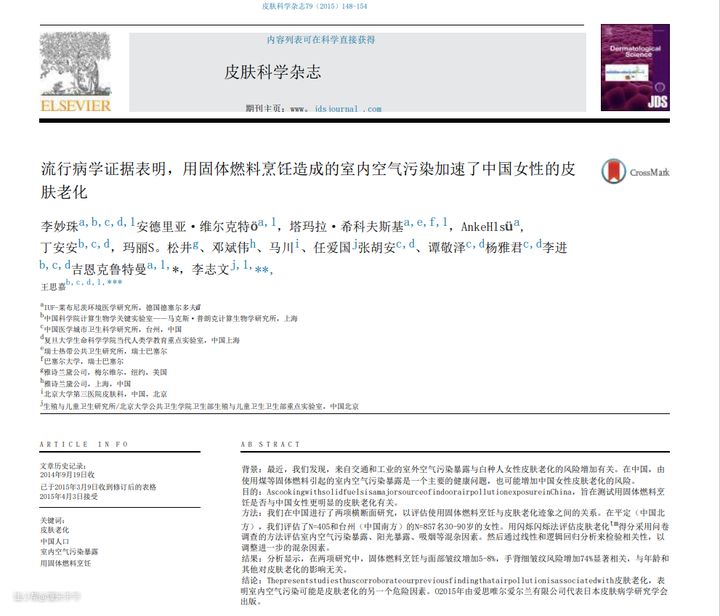
Task: Click the journal title 皮肤科学杂志
Action: pyautogui.click(x=272, y=72)
